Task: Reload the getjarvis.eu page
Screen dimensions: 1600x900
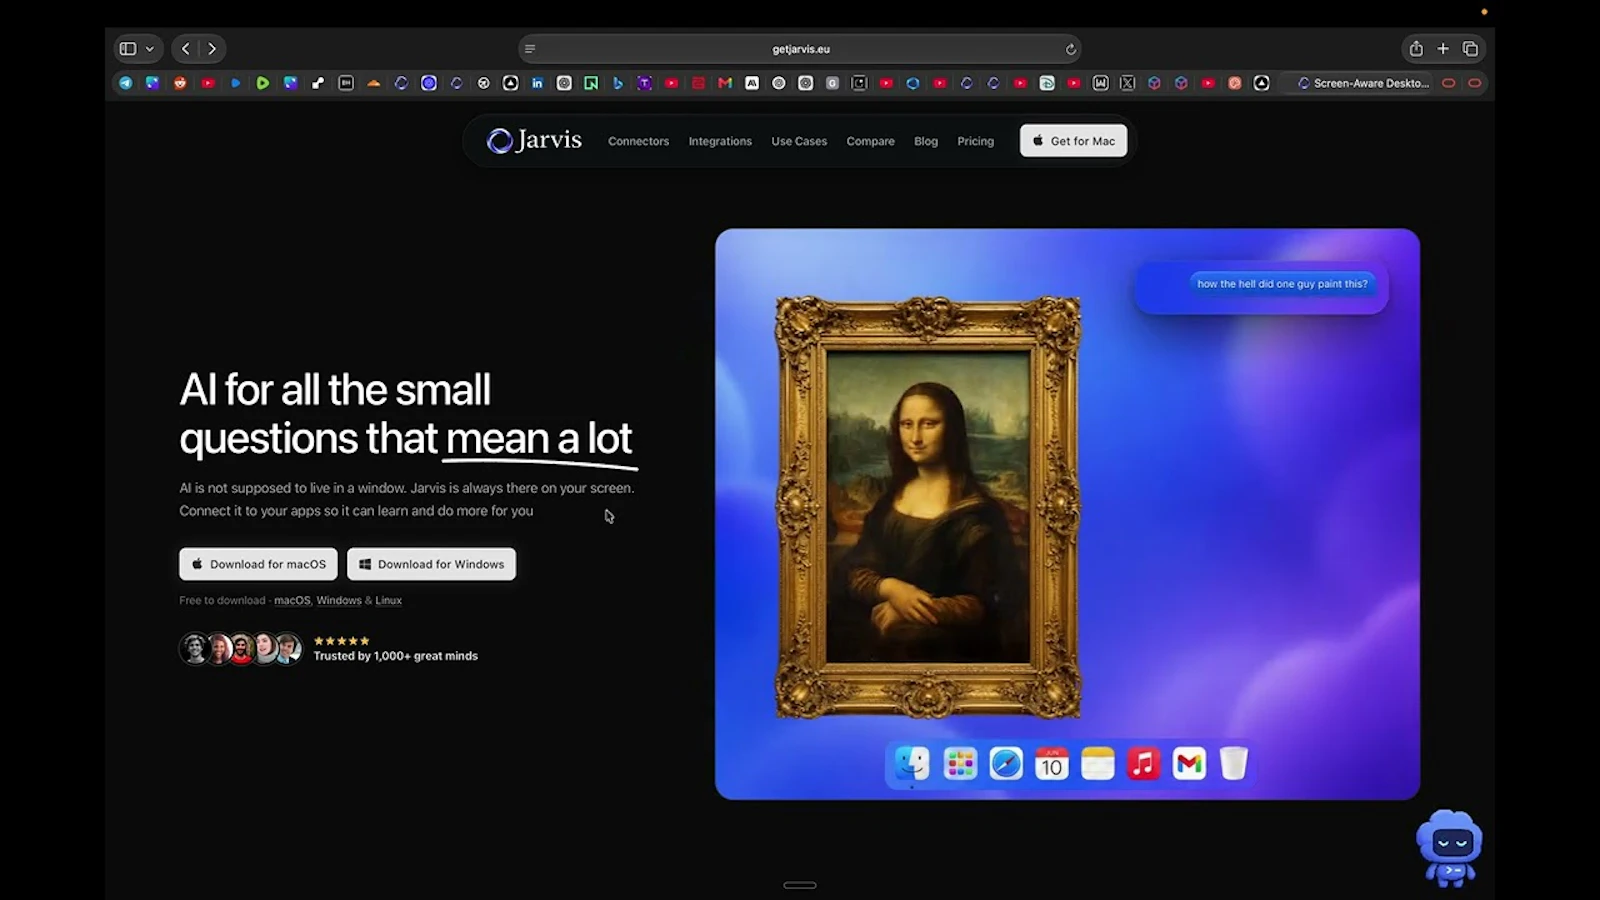Action: [x=1070, y=49]
